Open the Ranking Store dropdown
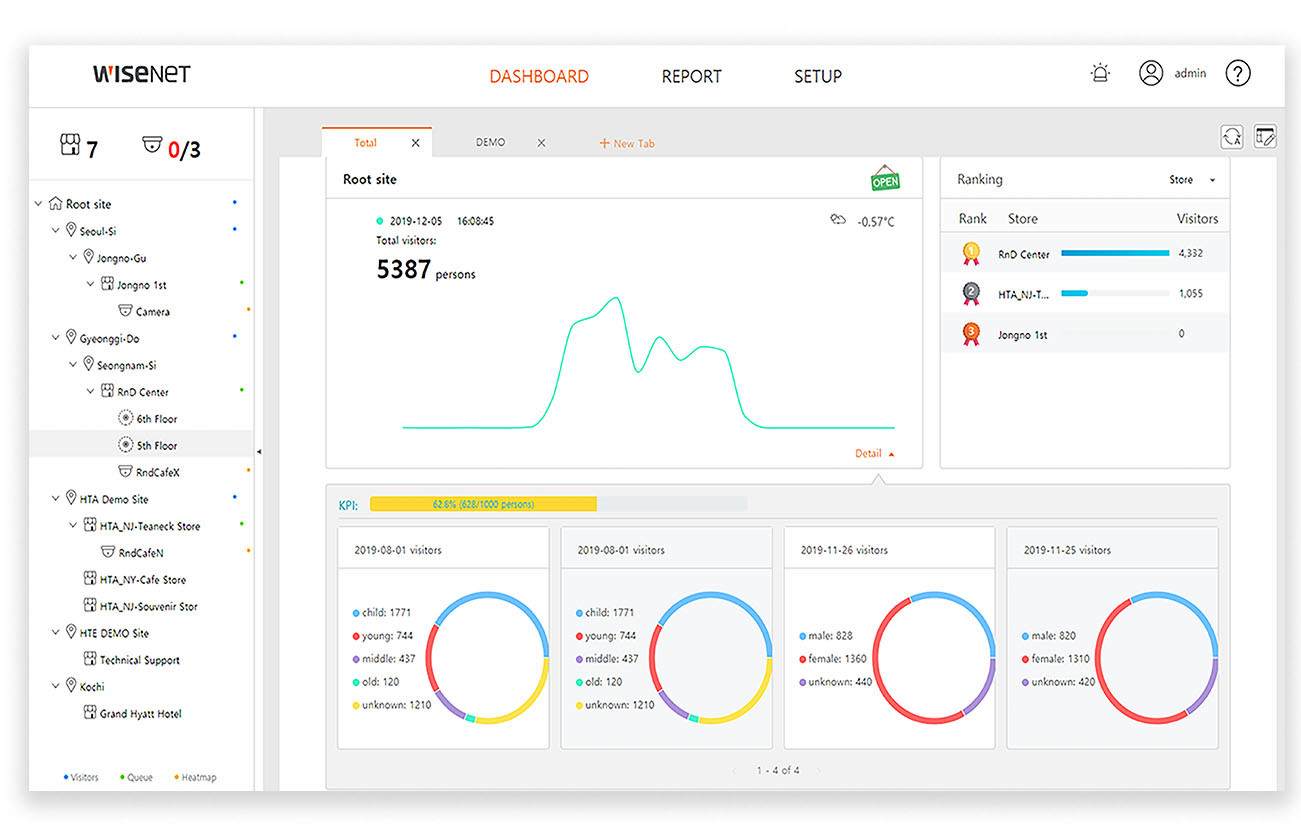The width and height of the screenshot is (1301, 836). pyautogui.click(x=1192, y=180)
